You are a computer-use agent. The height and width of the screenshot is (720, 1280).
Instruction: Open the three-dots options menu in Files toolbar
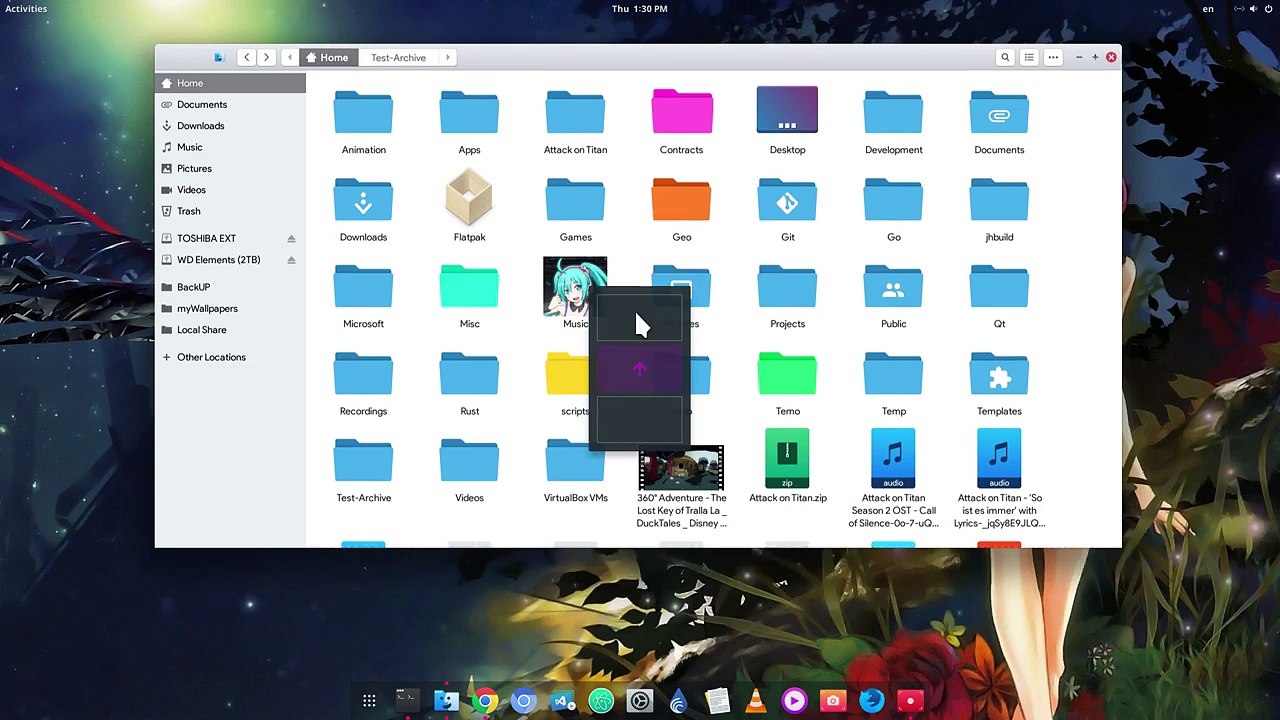pyautogui.click(x=1053, y=57)
